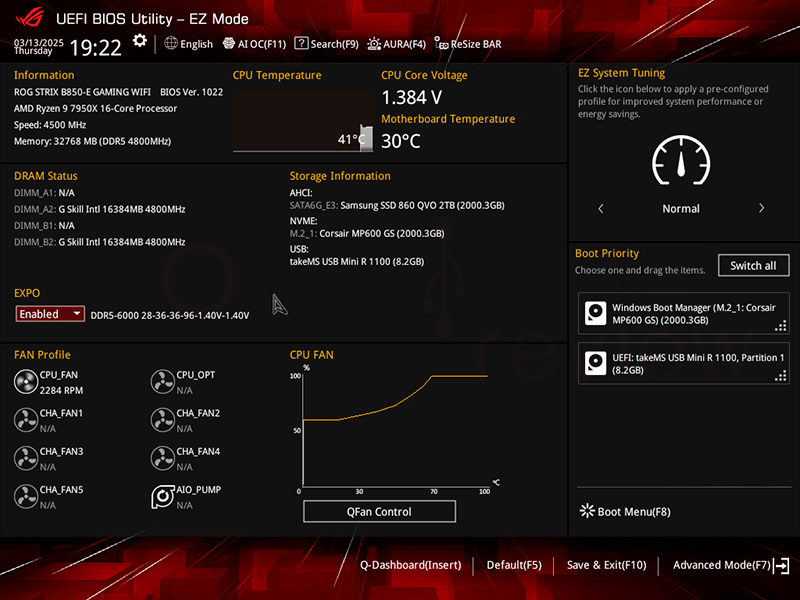Click the Normal tuning profile label
This screenshot has height=600, width=800.
click(x=681, y=209)
